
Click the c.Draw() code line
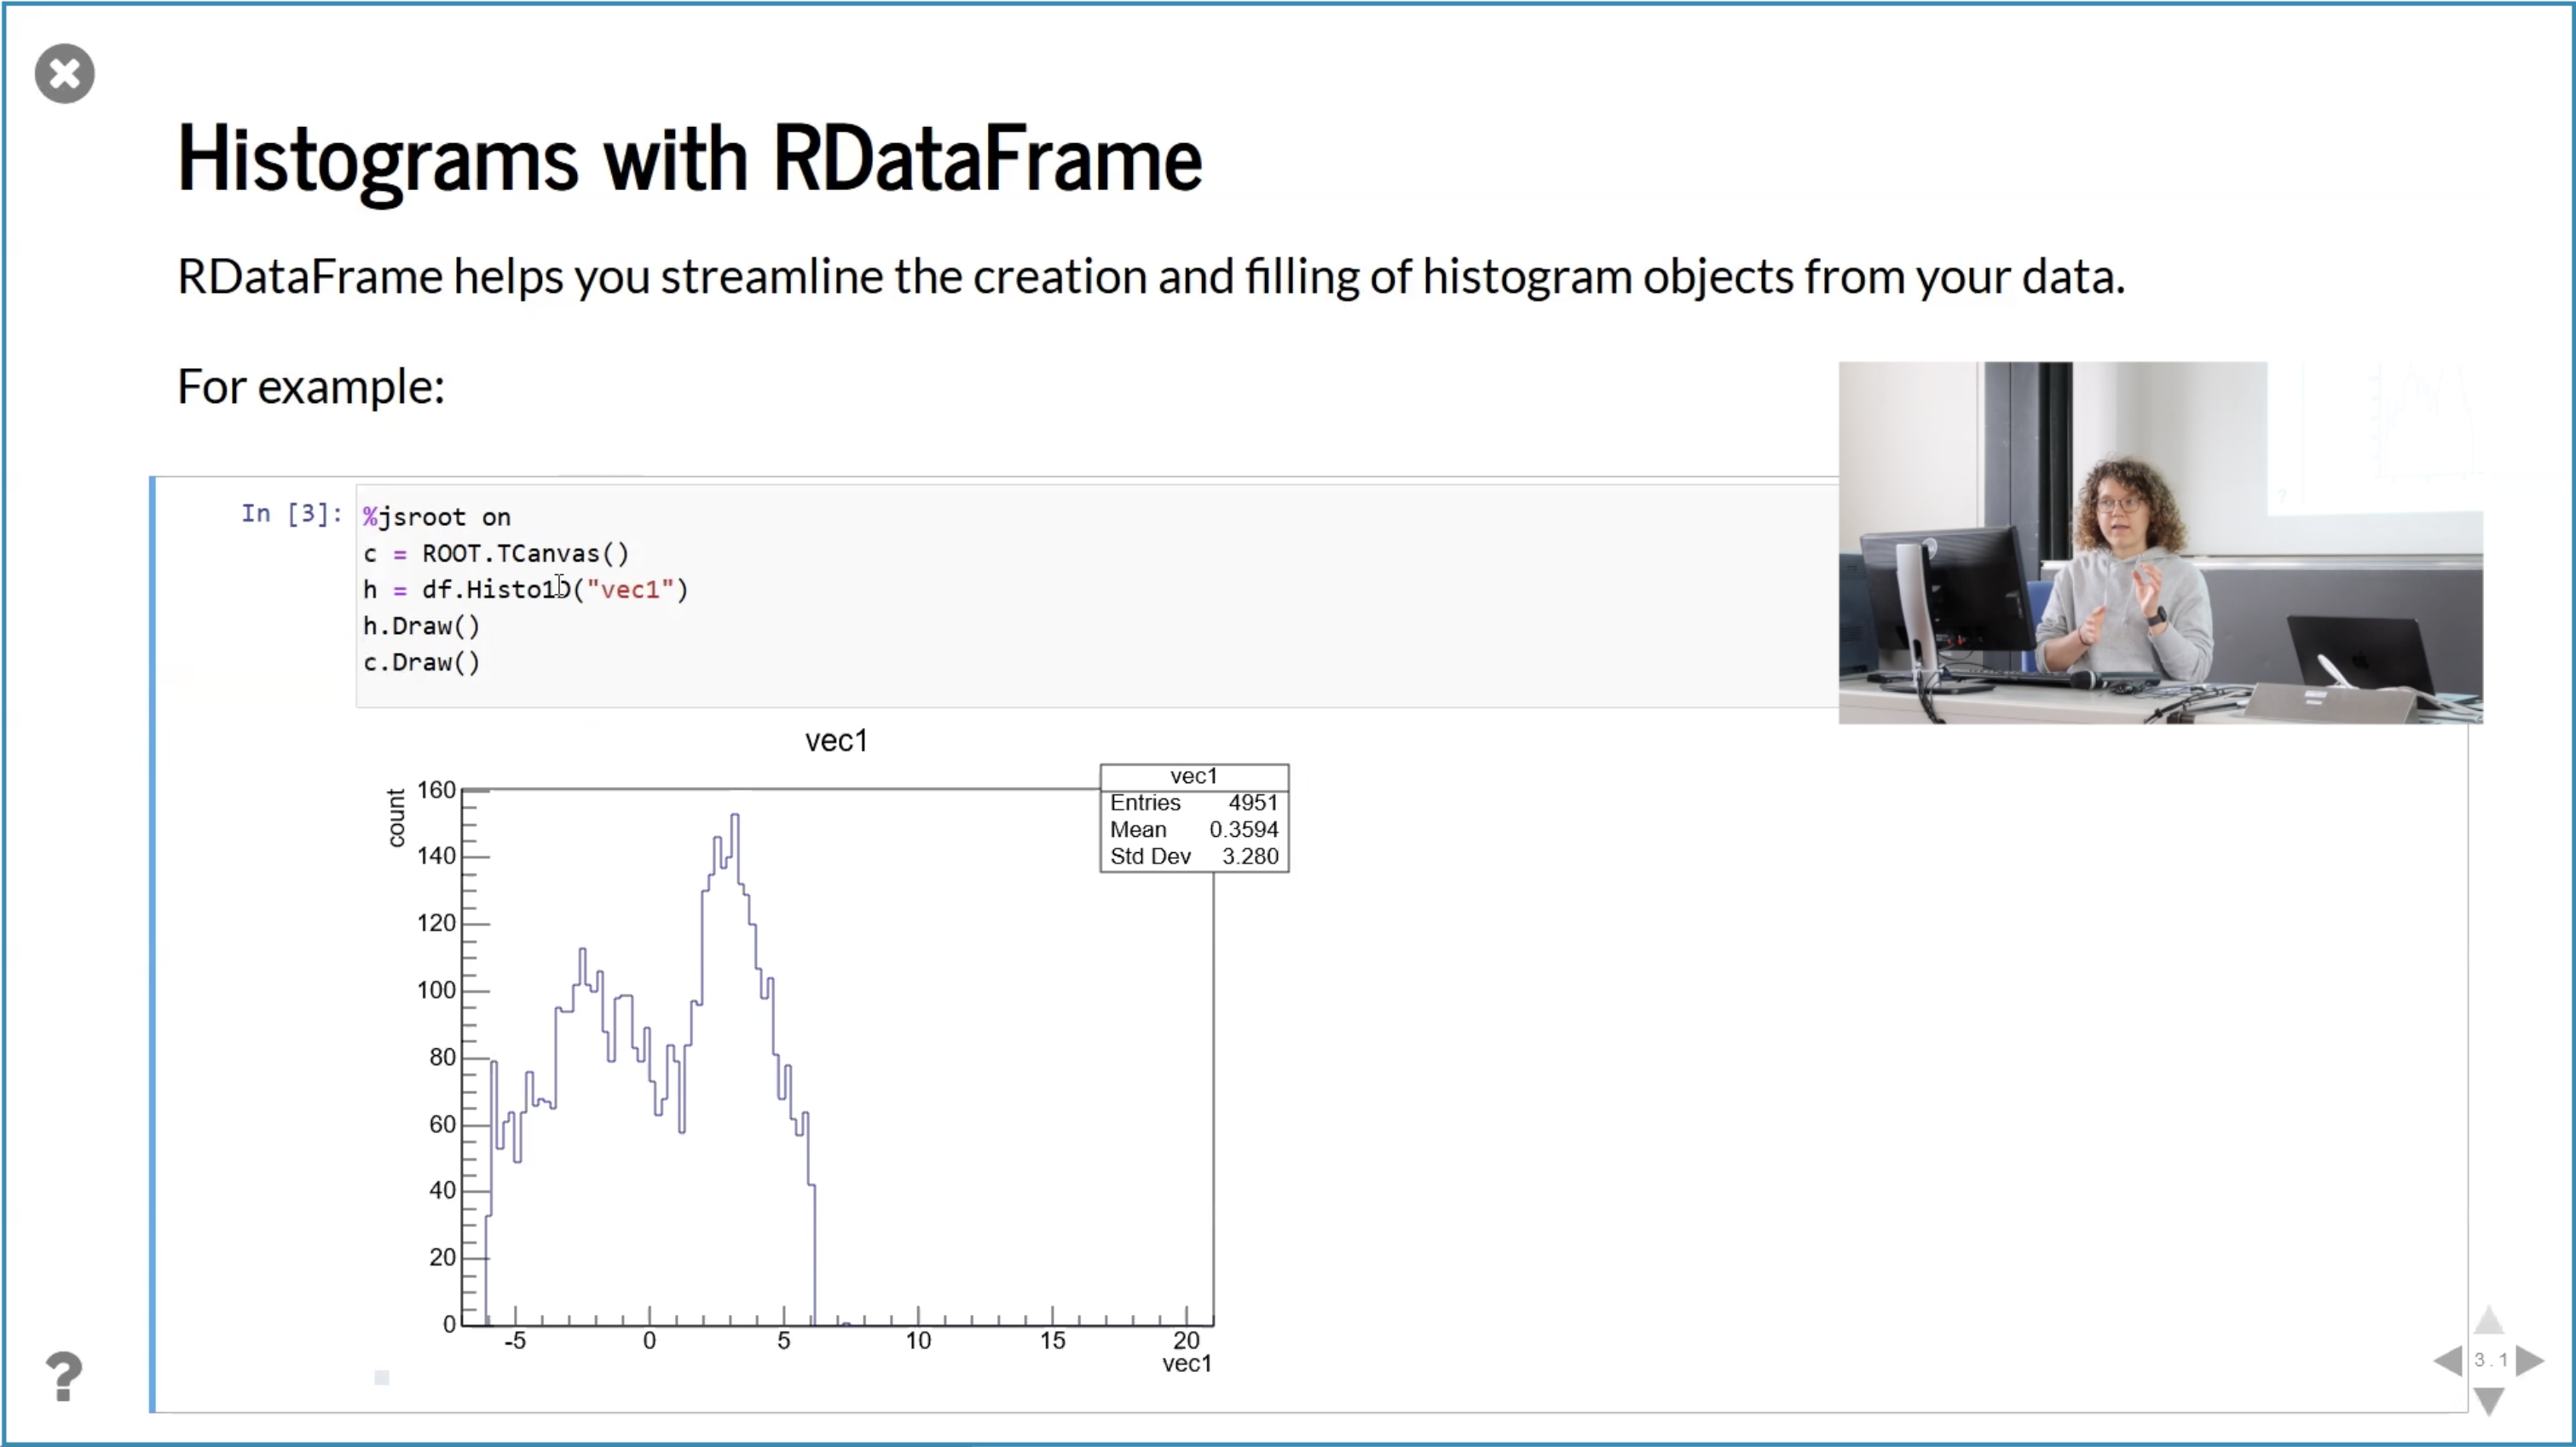click(421, 662)
